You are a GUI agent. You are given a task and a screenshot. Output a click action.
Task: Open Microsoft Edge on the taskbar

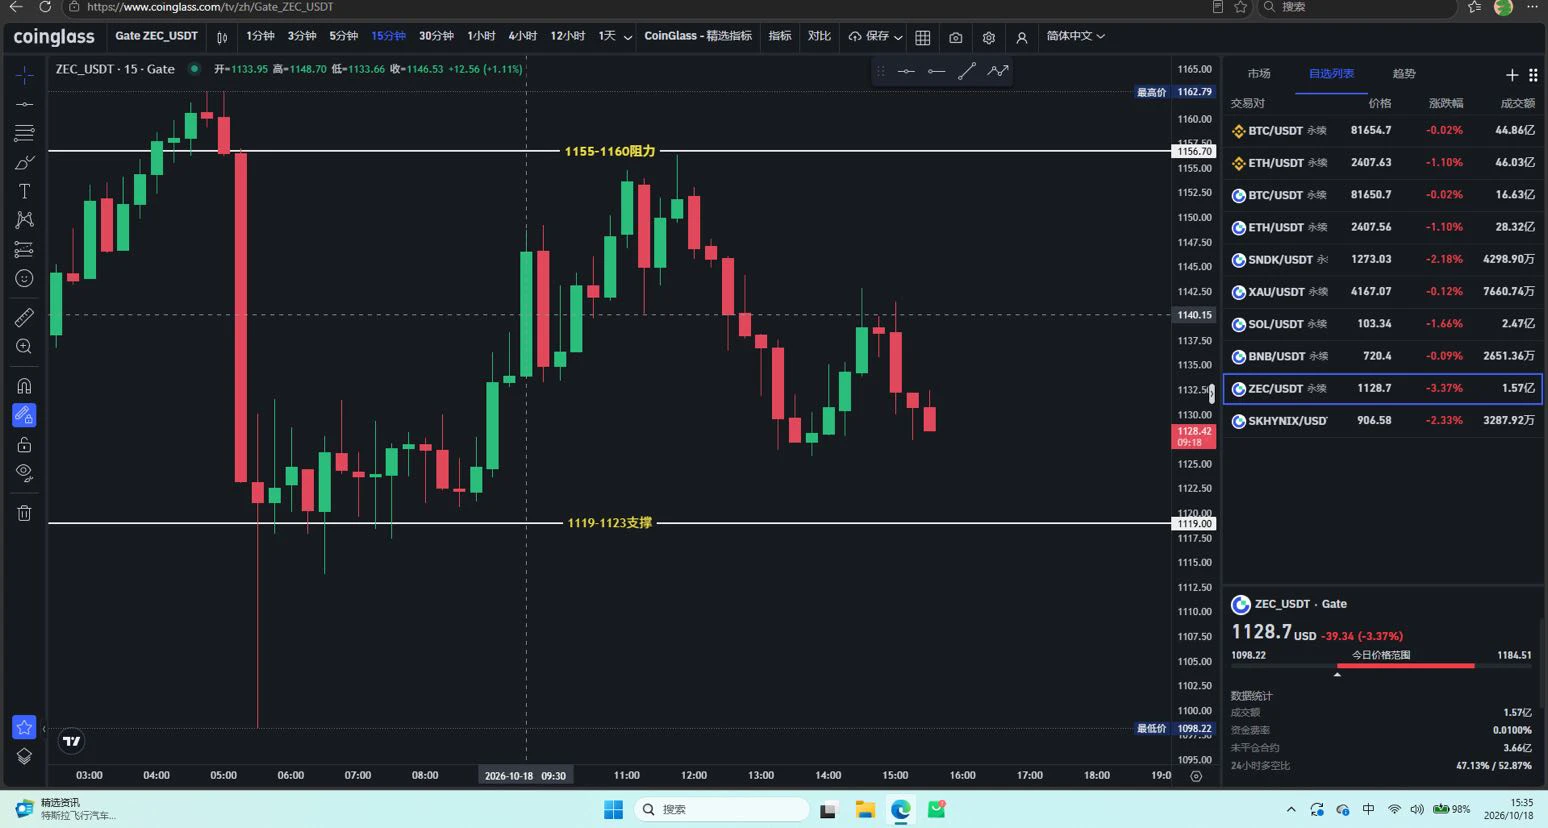click(901, 809)
